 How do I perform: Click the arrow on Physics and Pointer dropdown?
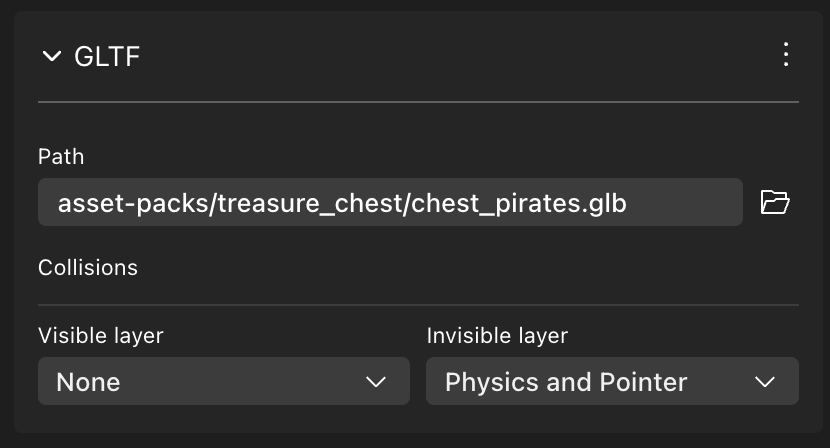click(x=765, y=382)
